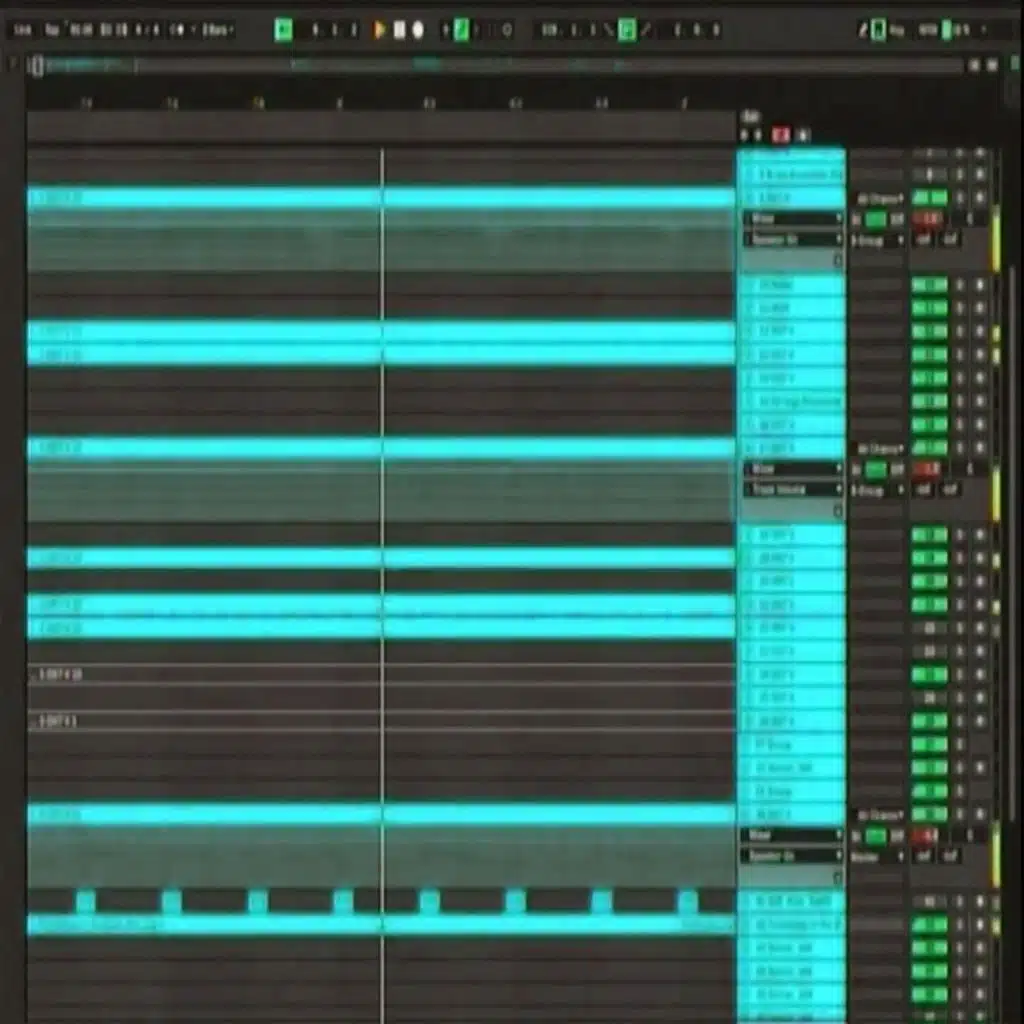Toggle the green Key Map button at top right
Image resolution: width=1024 pixels, height=1024 pixels.
pyautogui.click(x=878, y=30)
